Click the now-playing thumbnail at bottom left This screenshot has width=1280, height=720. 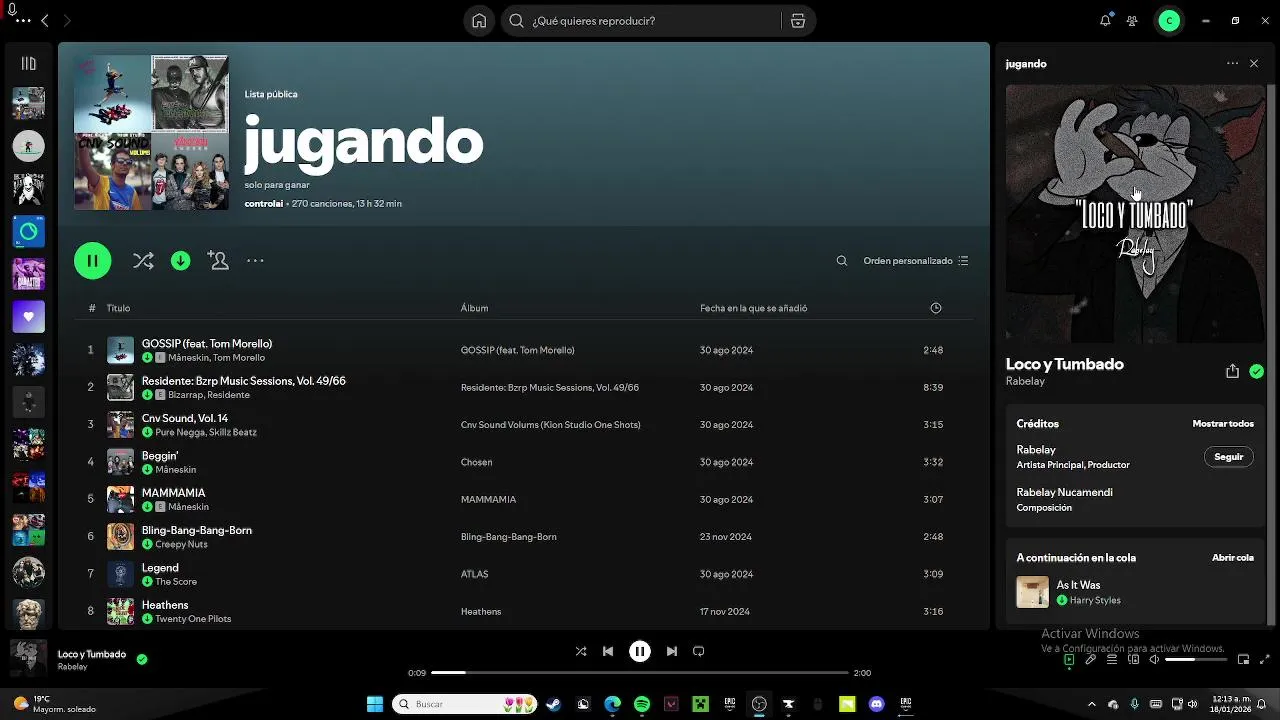point(28,659)
